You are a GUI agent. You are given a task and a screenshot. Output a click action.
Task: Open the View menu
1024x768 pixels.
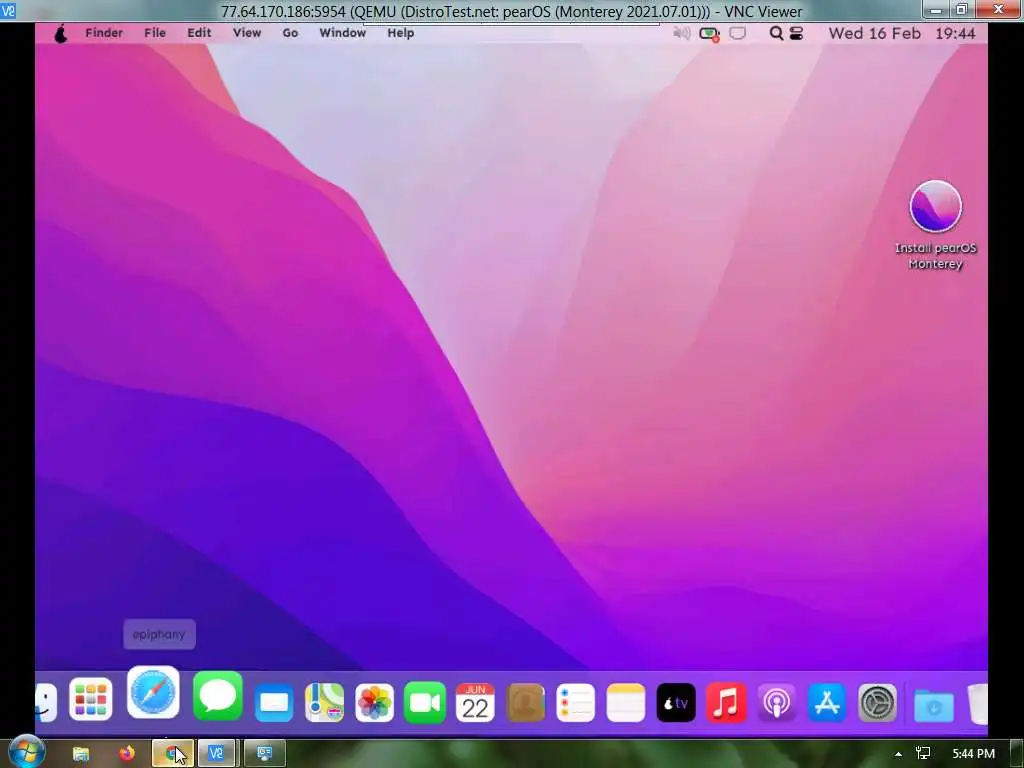click(247, 33)
